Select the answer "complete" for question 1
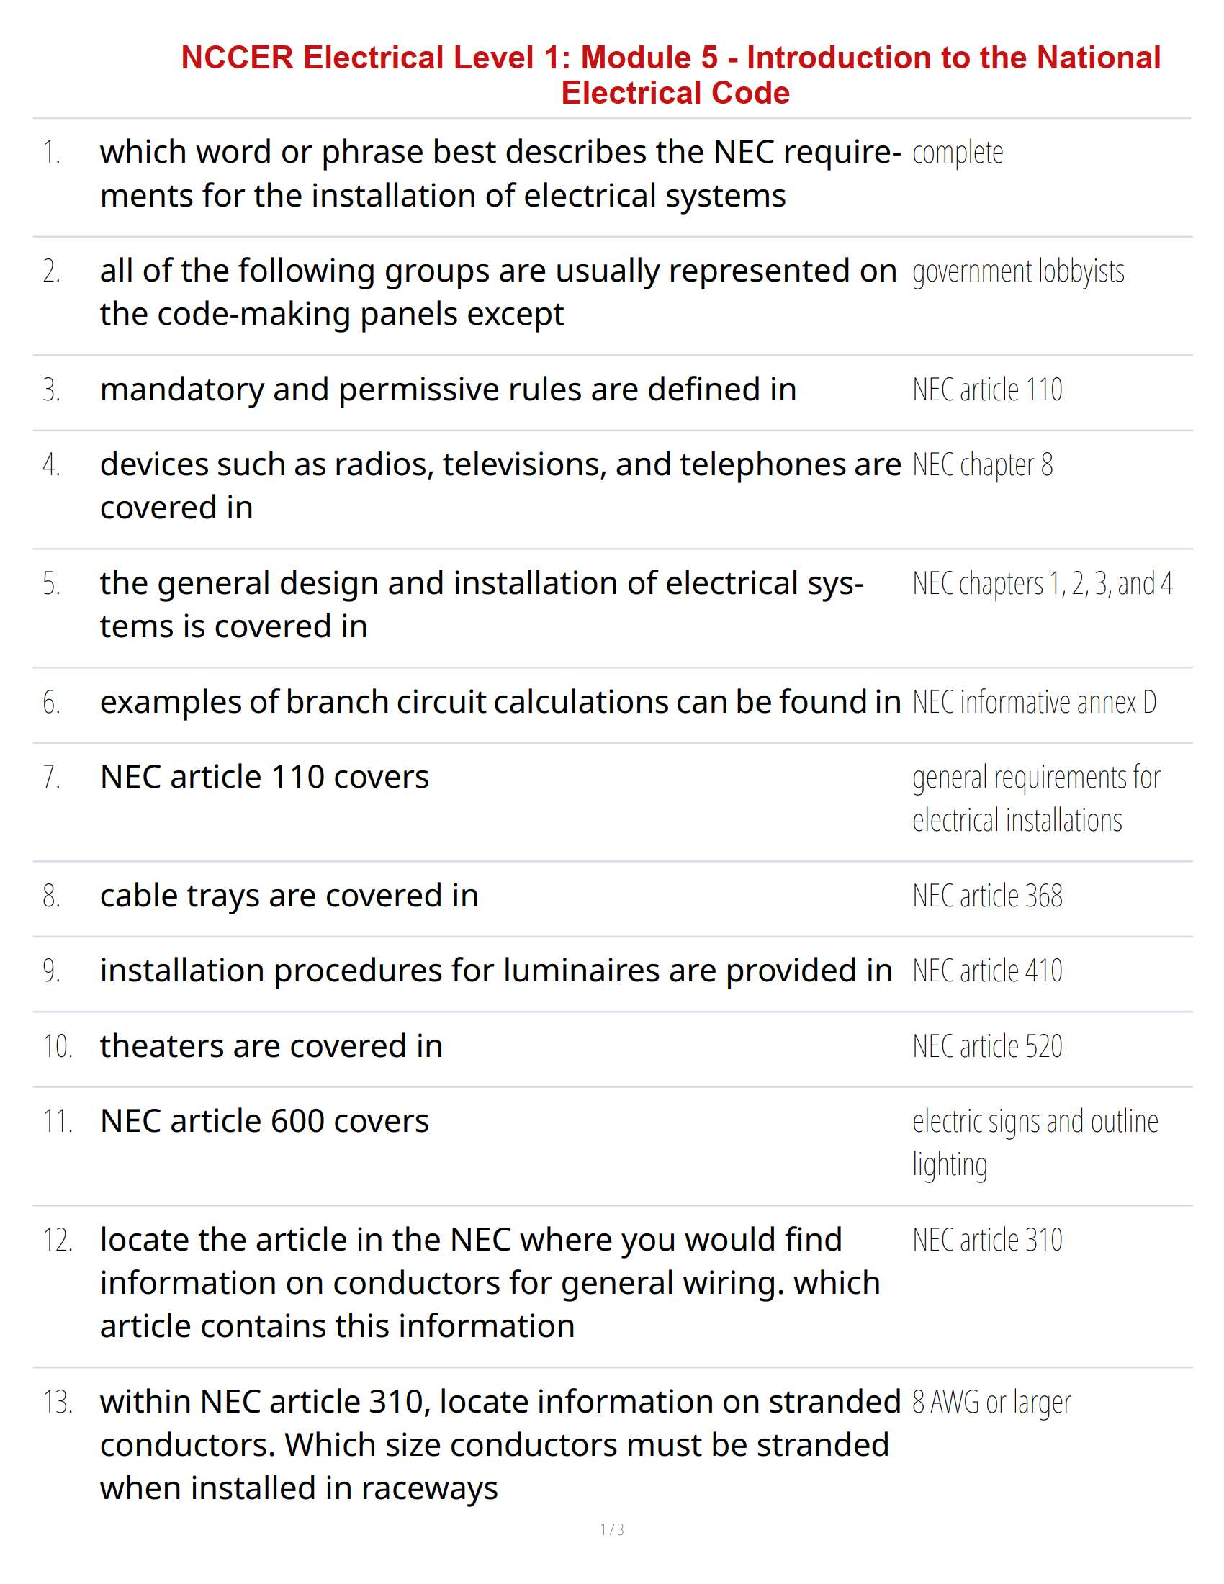The height and width of the screenshot is (1584, 1224). [x=957, y=153]
